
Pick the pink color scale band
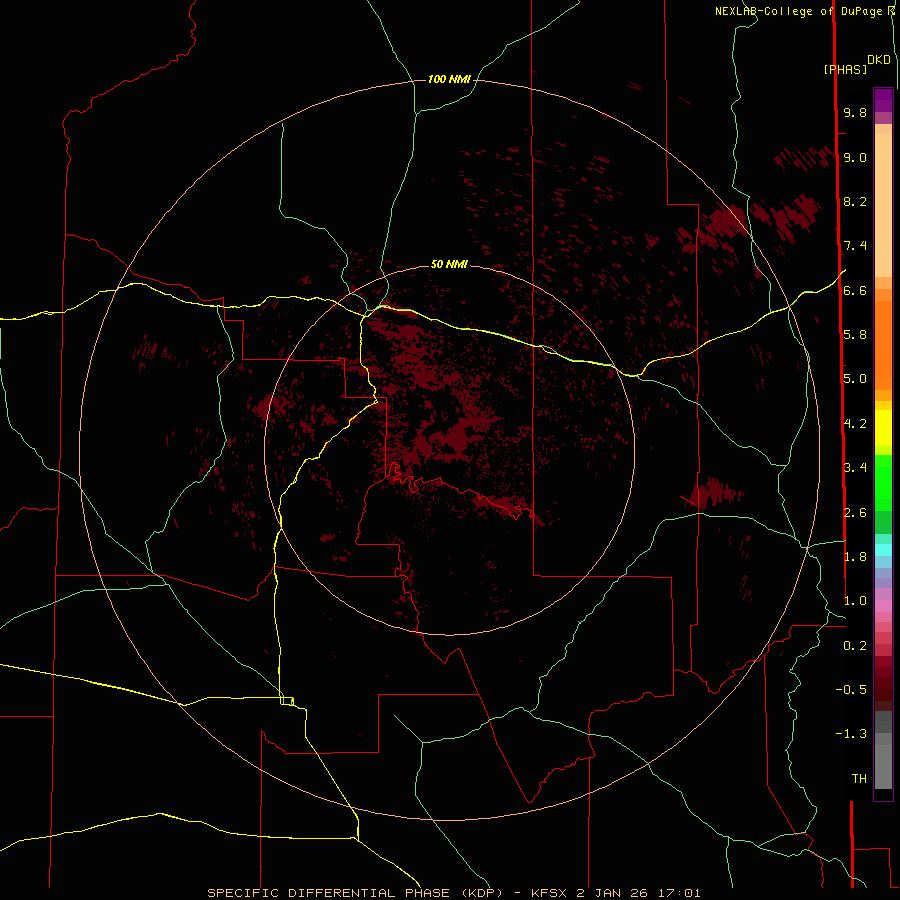coord(883,606)
